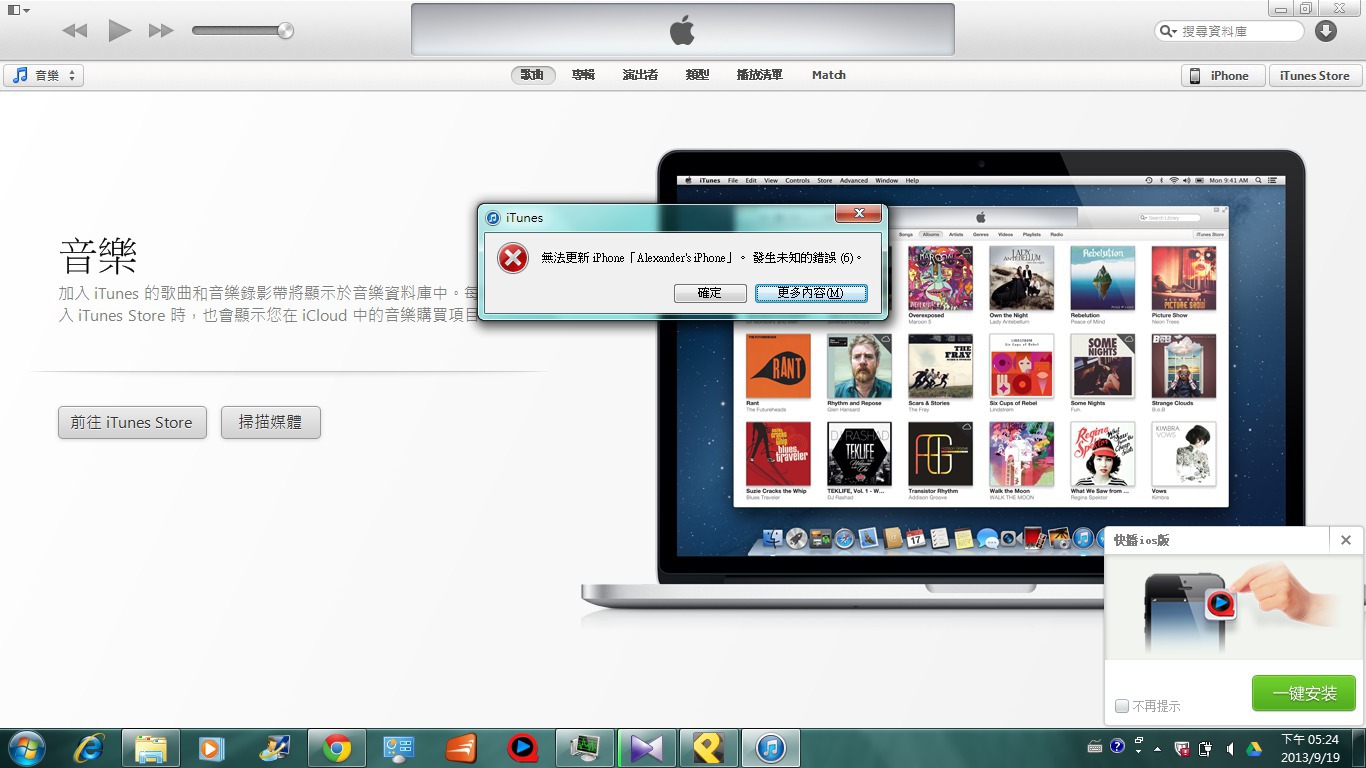This screenshot has height=768, width=1366.
Task: Open Windows Media Player from taskbar
Action: 211,748
